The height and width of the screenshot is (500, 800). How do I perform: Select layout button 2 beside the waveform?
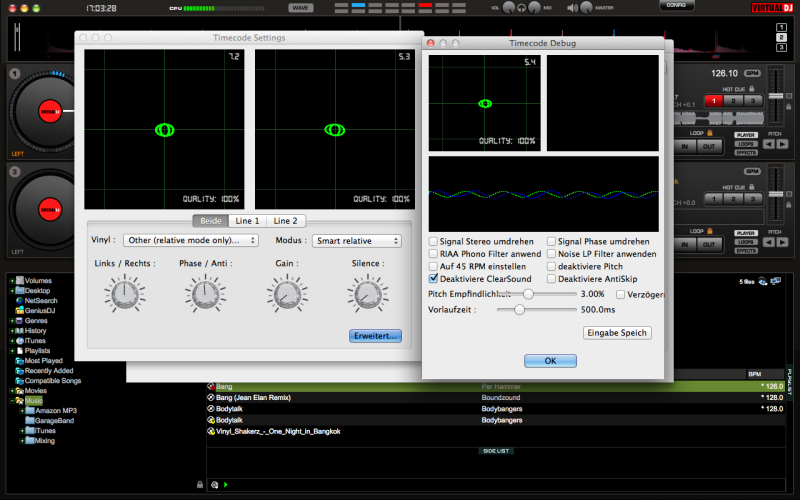[781, 37]
